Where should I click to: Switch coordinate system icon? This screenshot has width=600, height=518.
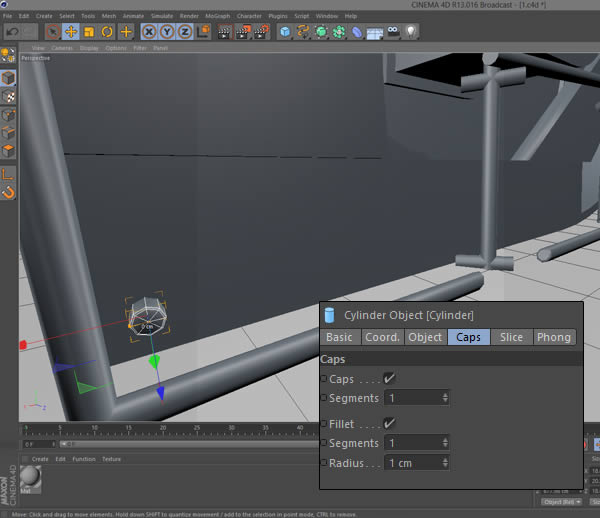click(203, 32)
